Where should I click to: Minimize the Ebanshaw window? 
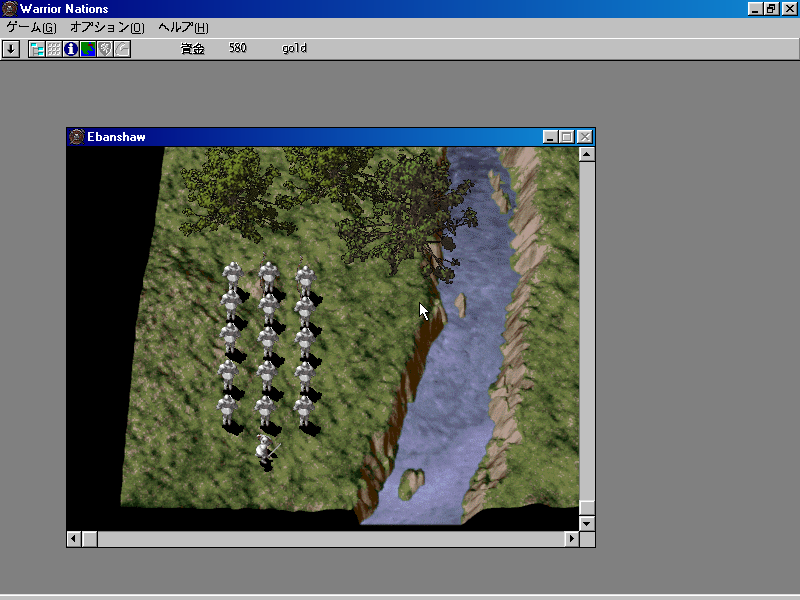[549, 137]
